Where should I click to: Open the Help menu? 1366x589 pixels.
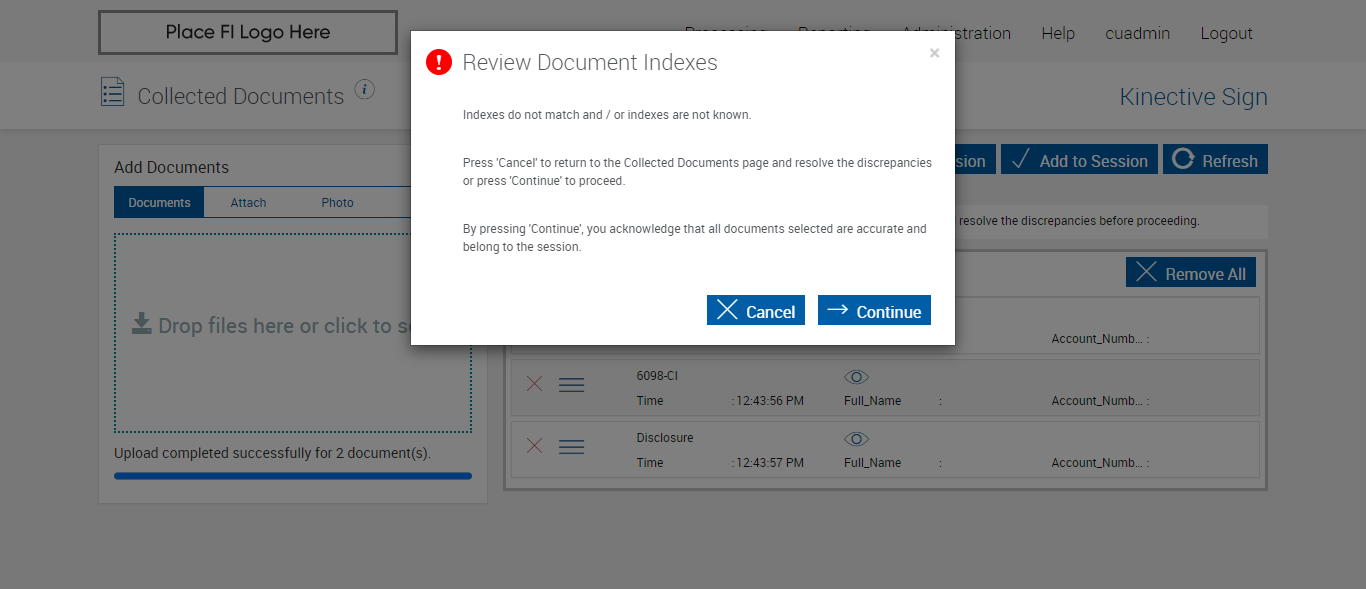(1057, 33)
